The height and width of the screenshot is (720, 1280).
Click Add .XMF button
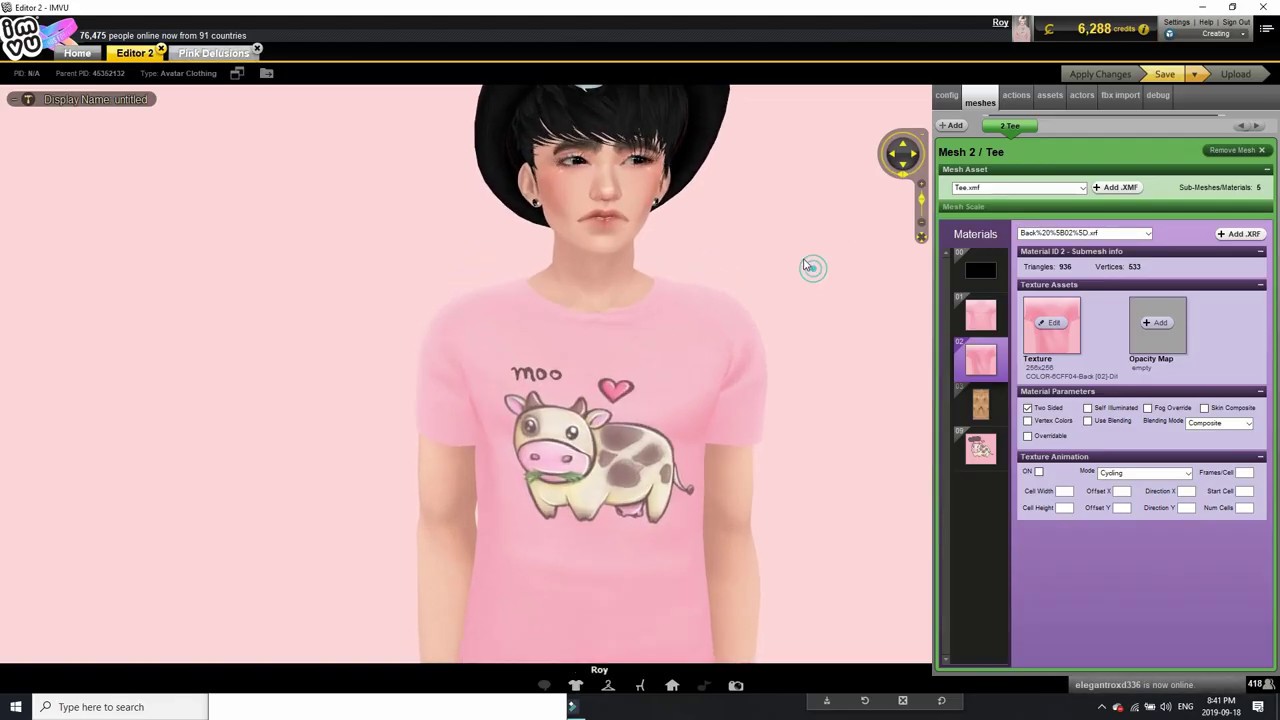[1115, 188]
